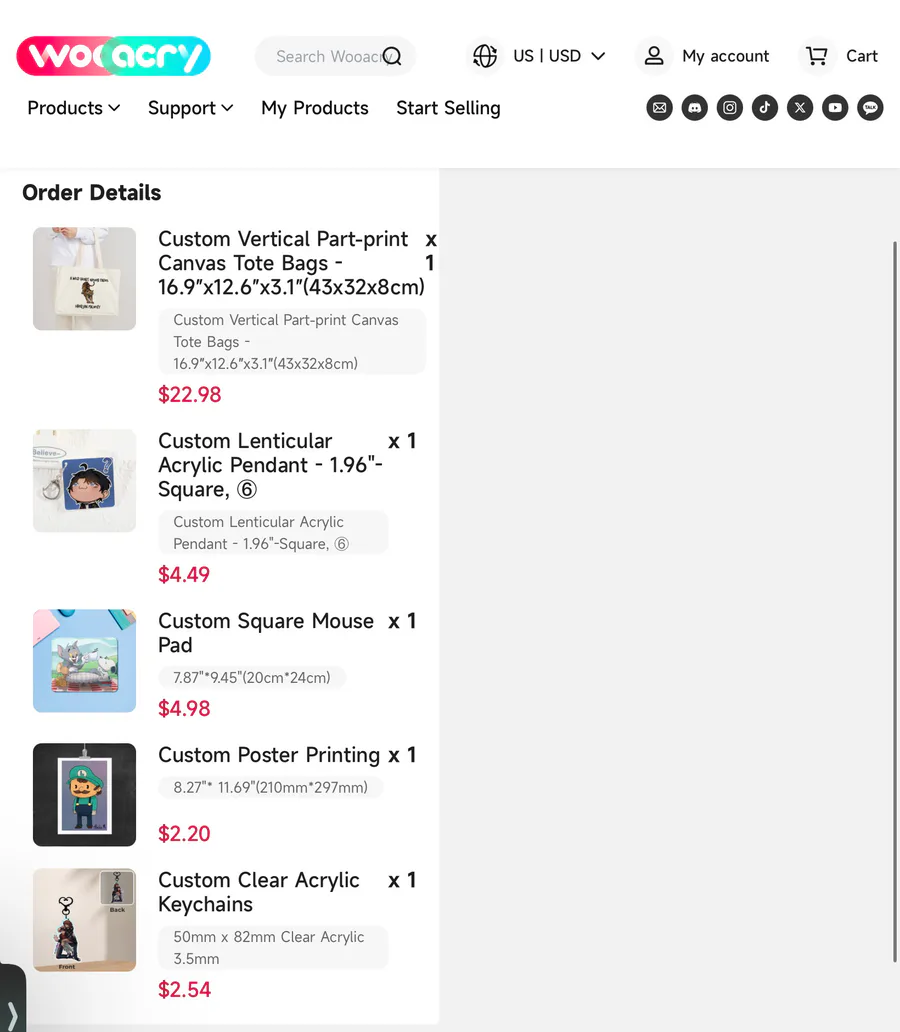The image size is (900, 1032).
Task: Click the email envelope icon
Action: tap(659, 108)
